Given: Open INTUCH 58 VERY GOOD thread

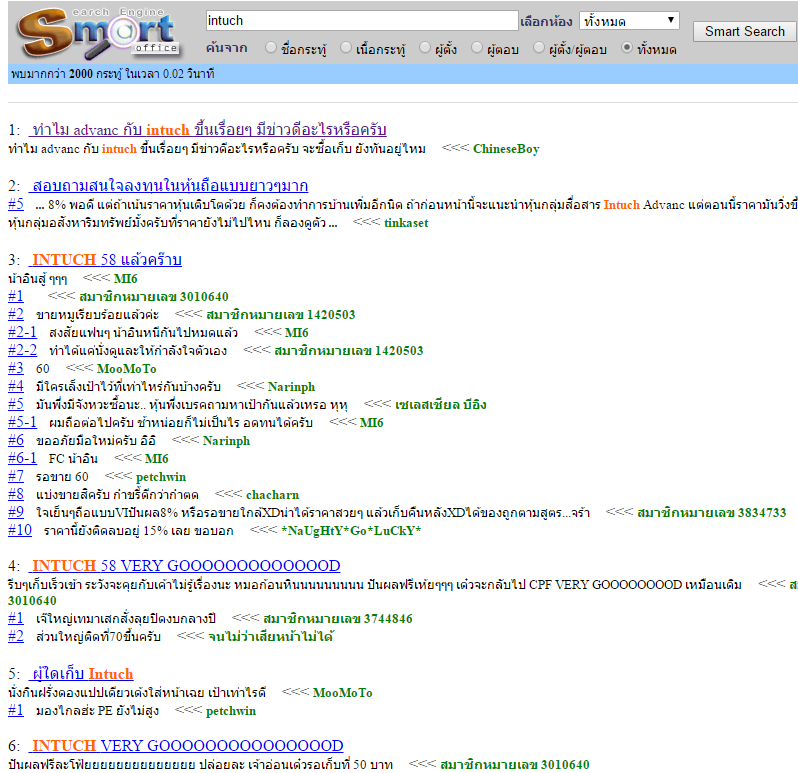Looking at the screenshot, I should click(185, 565).
